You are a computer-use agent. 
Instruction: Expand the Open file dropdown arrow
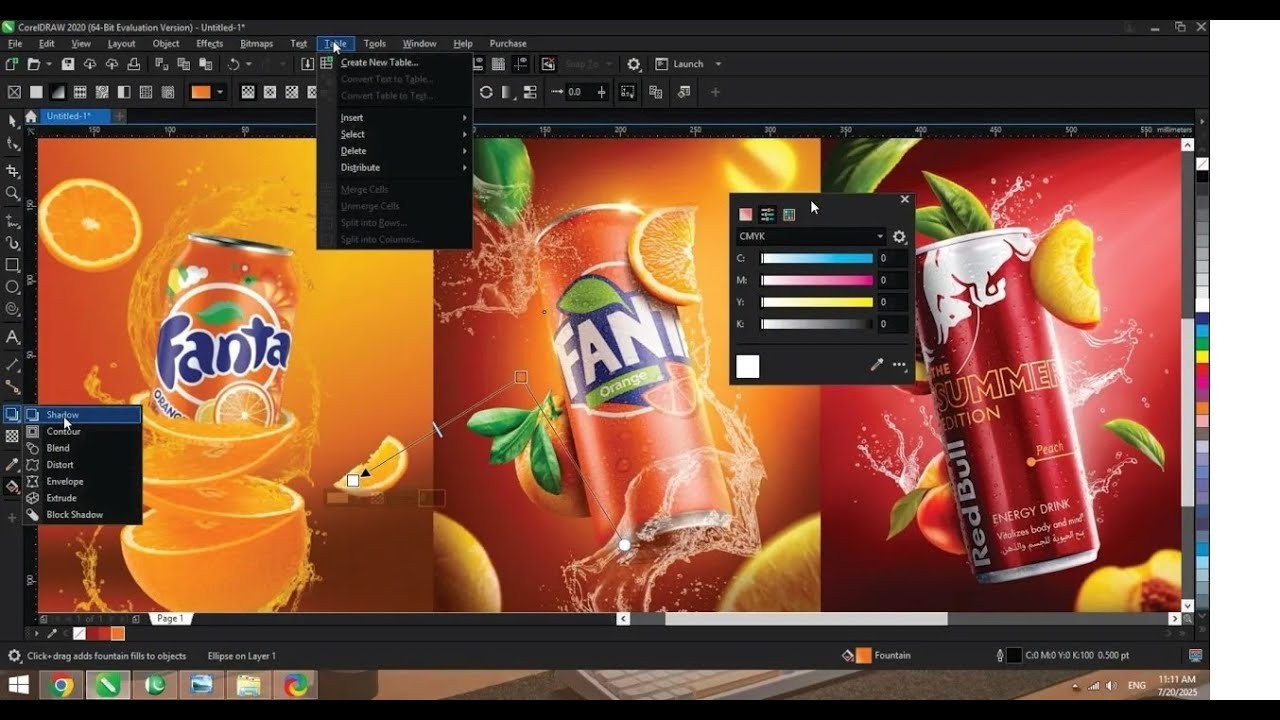(48, 64)
